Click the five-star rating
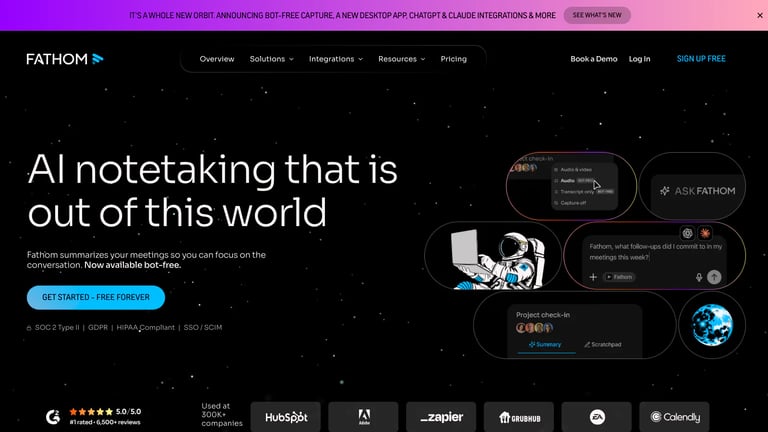 coord(91,412)
